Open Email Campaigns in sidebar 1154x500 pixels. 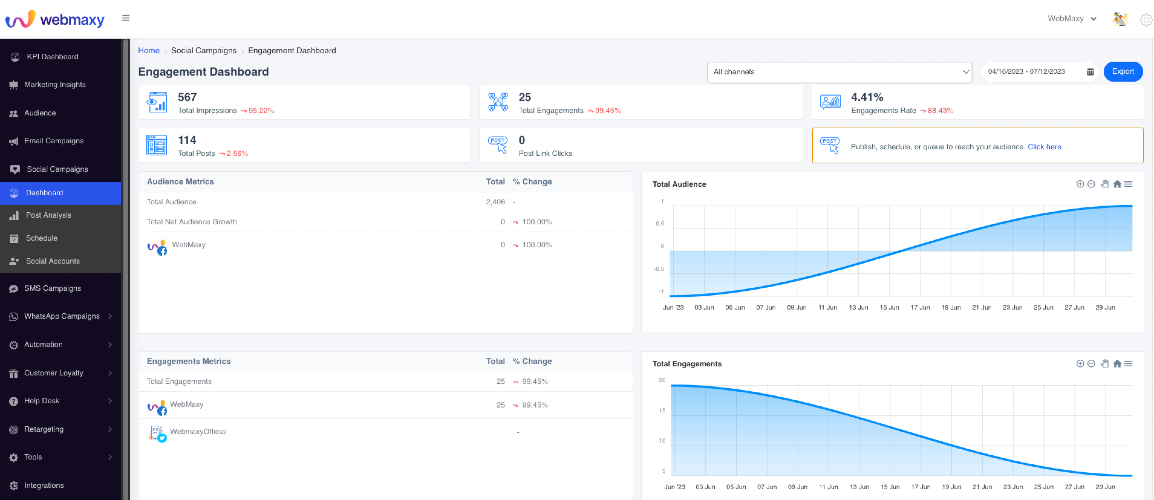(60, 141)
